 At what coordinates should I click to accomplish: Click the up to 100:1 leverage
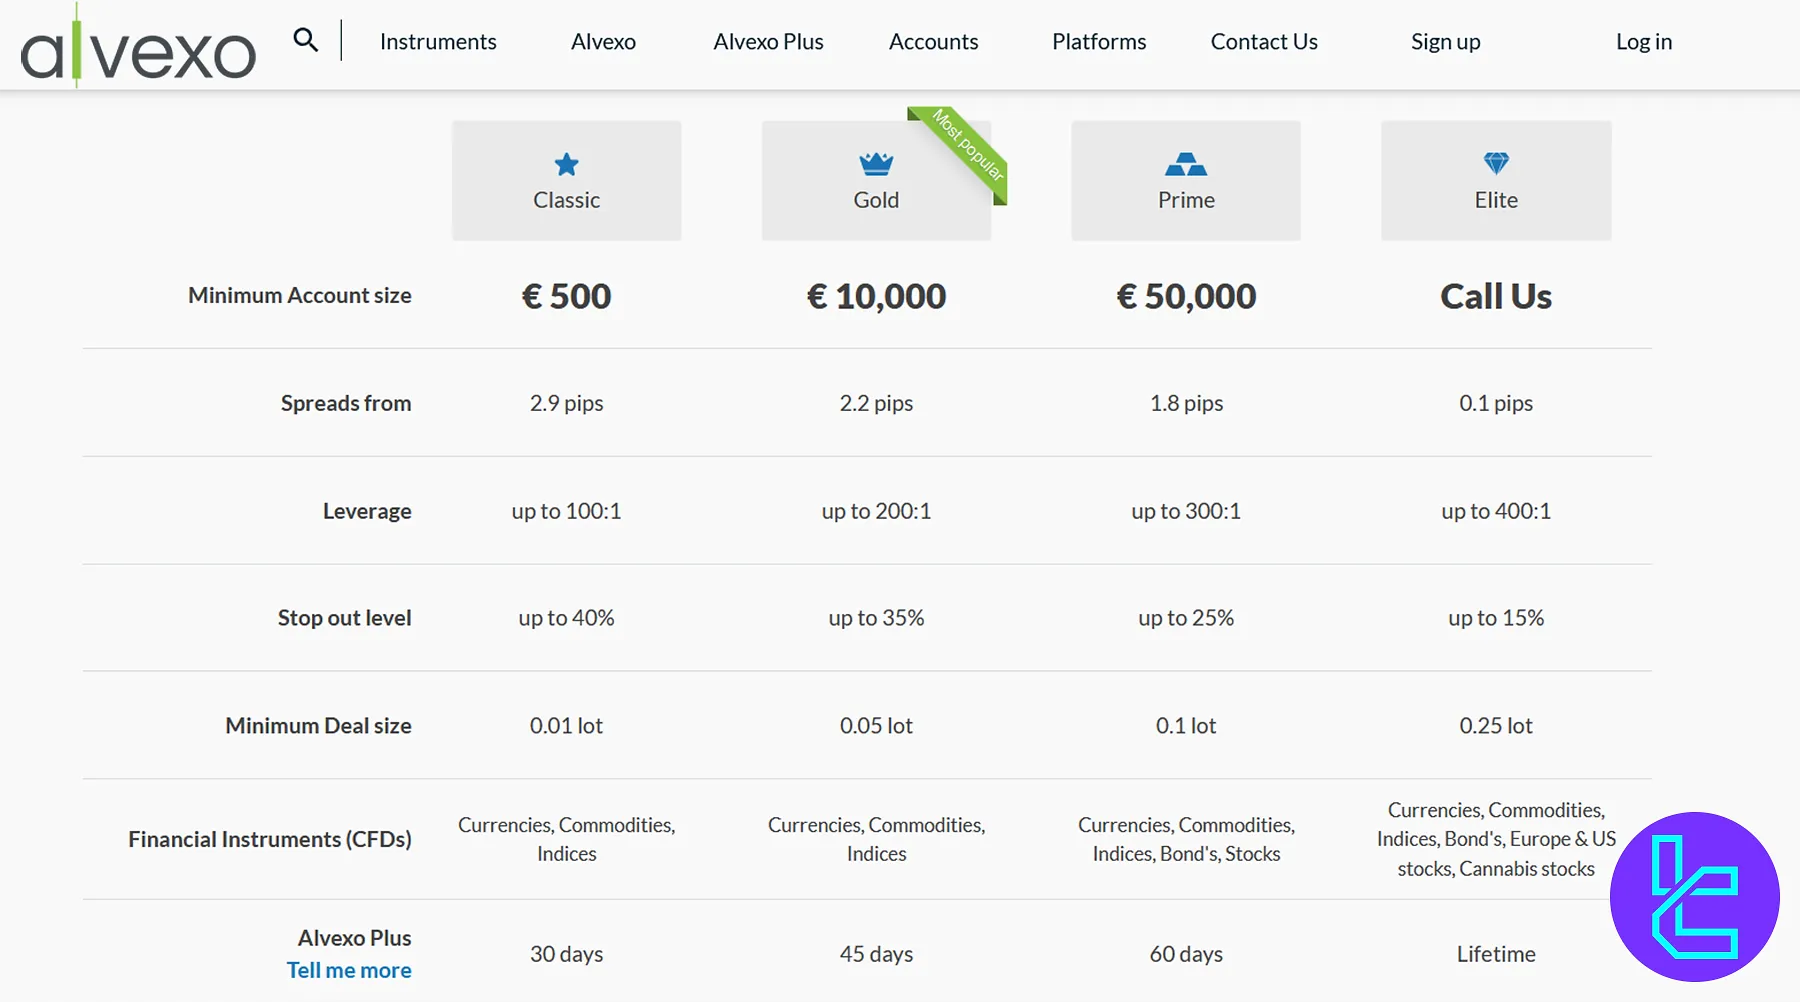coord(567,511)
